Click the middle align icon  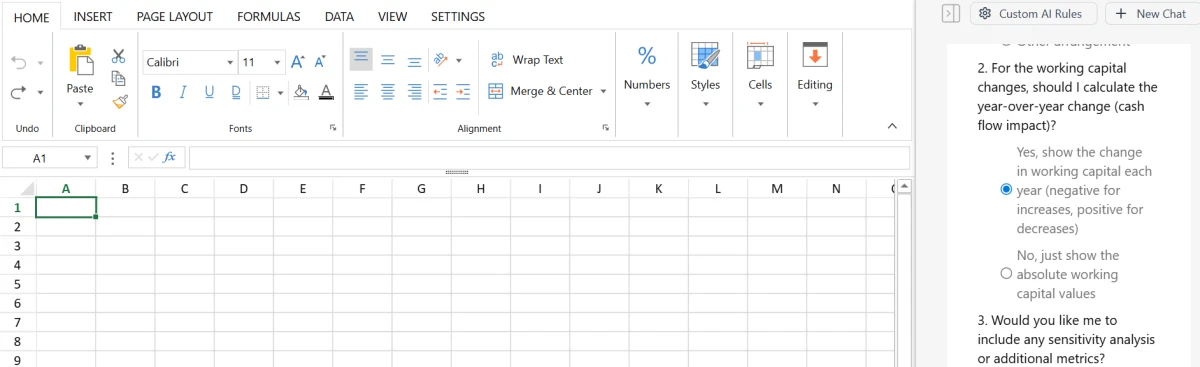click(x=388, y=60)
